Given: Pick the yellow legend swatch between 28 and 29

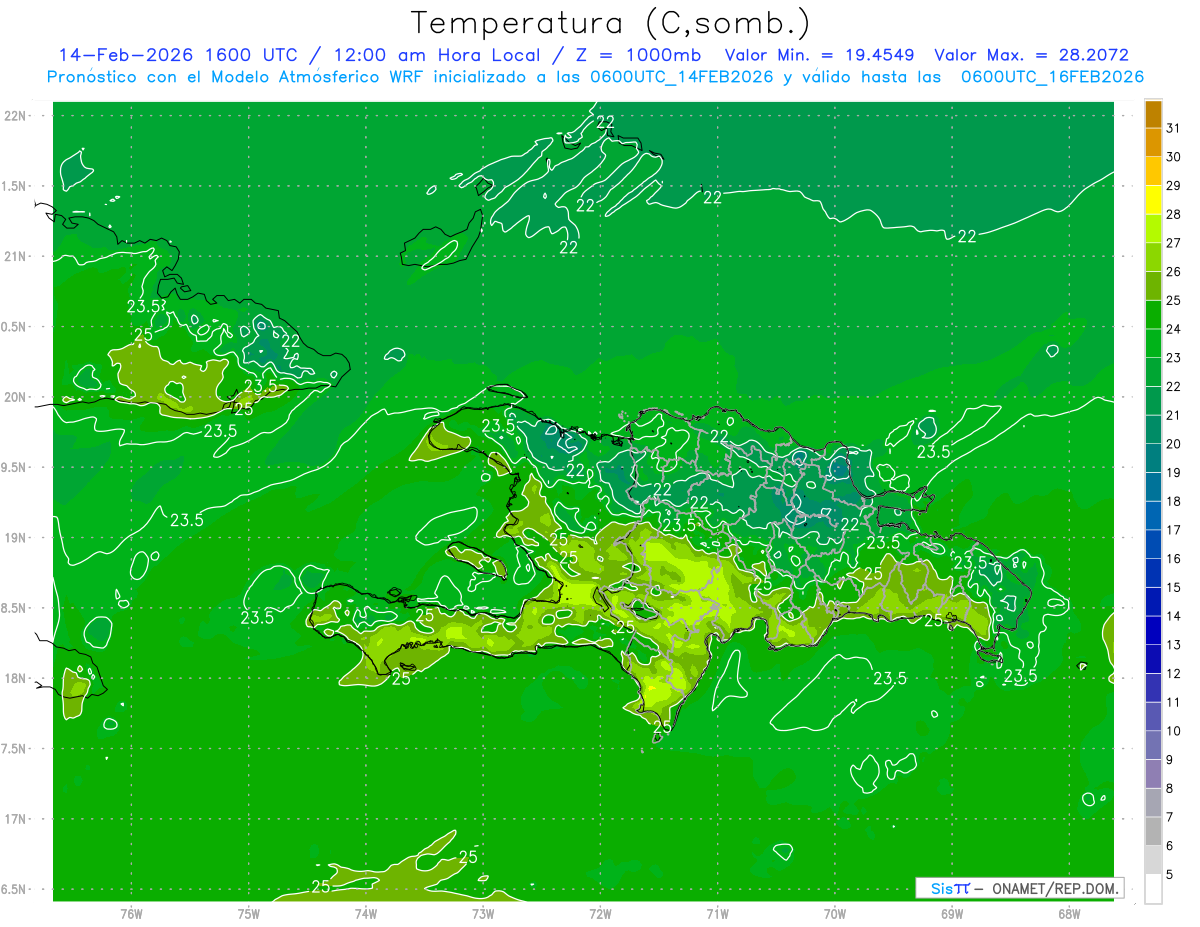Looking at the screenshot, I should click(1153, 200).
